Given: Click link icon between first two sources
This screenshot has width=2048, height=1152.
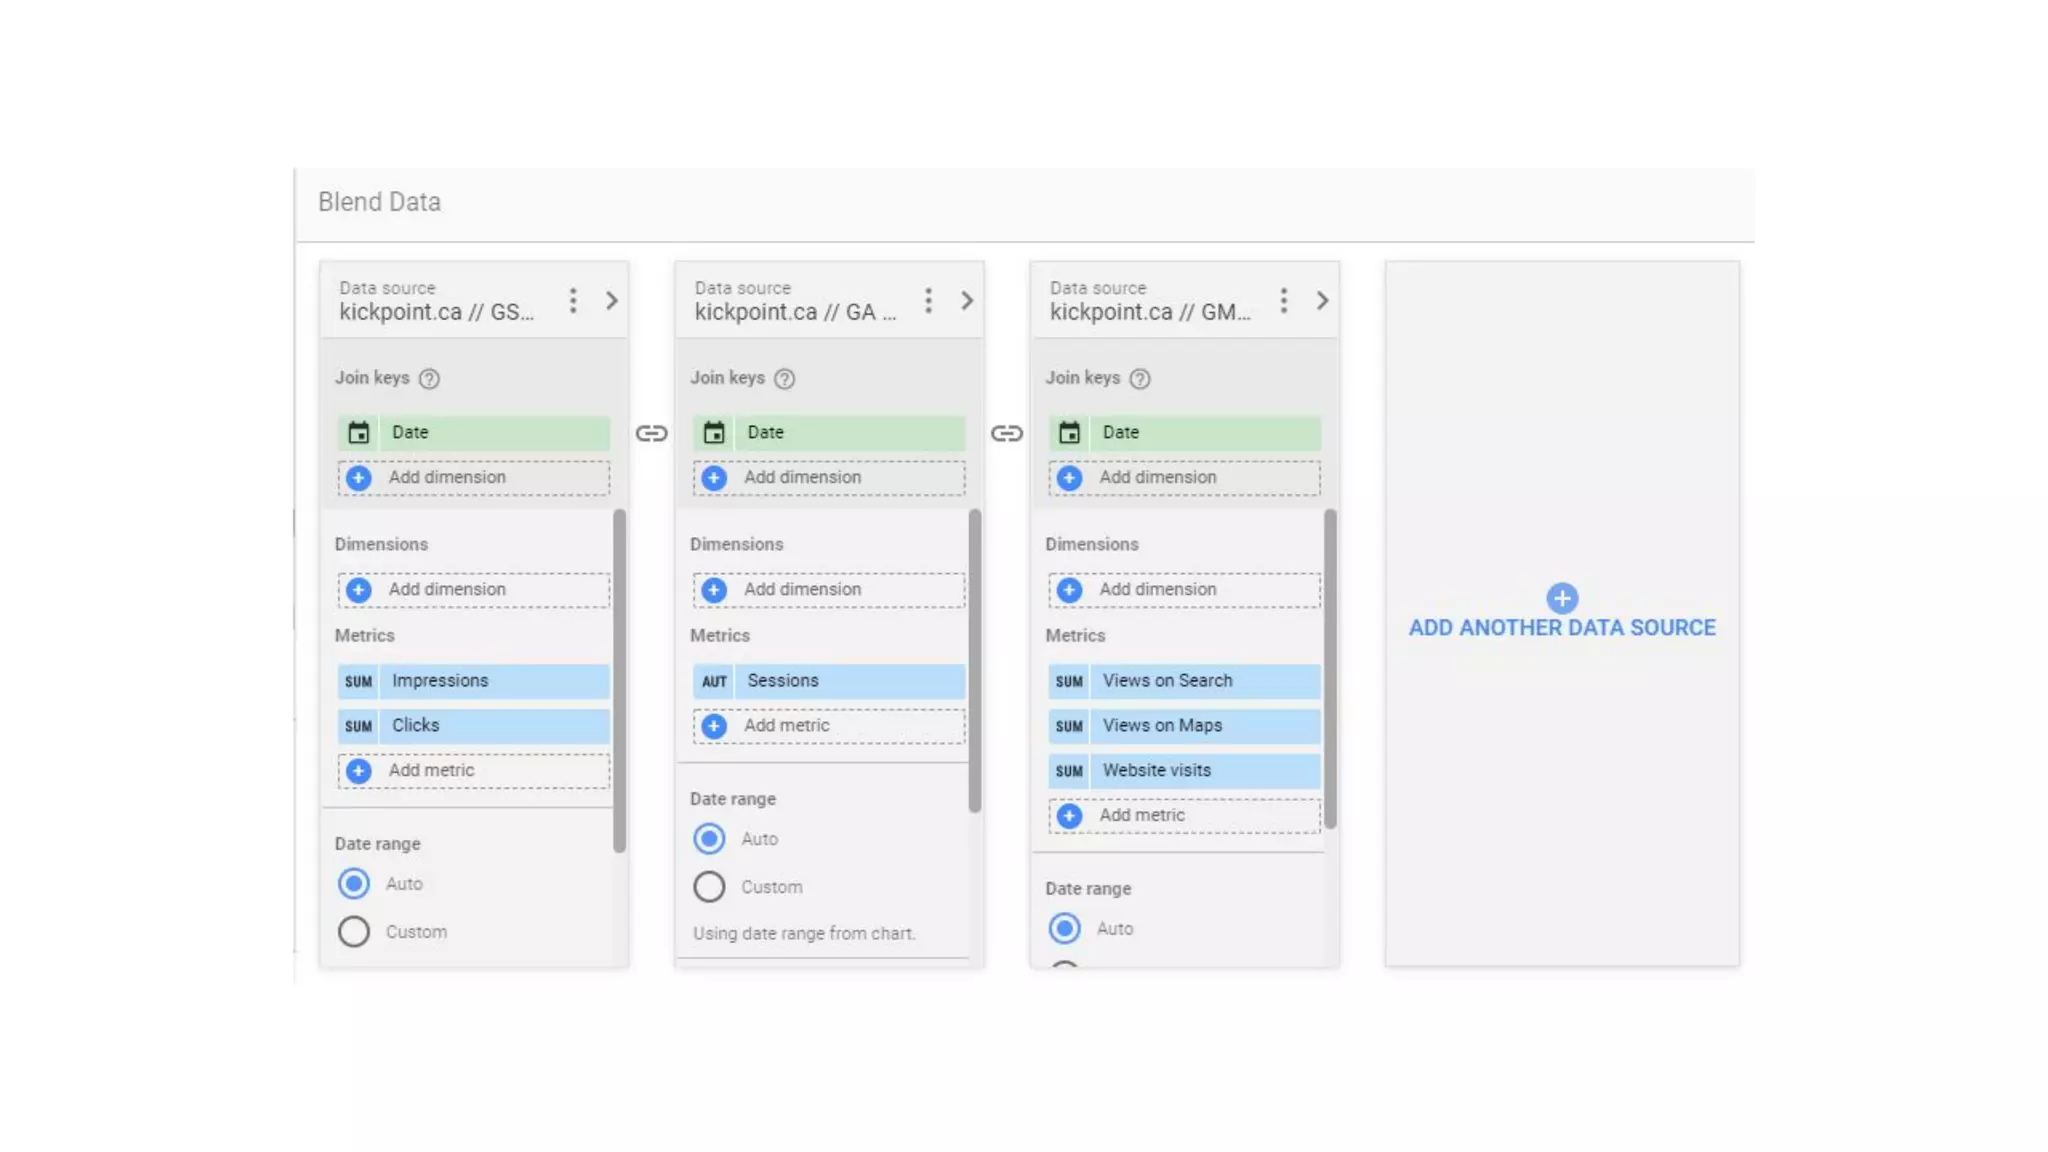Looking at the screenshot, I should [x=651, y=433].
